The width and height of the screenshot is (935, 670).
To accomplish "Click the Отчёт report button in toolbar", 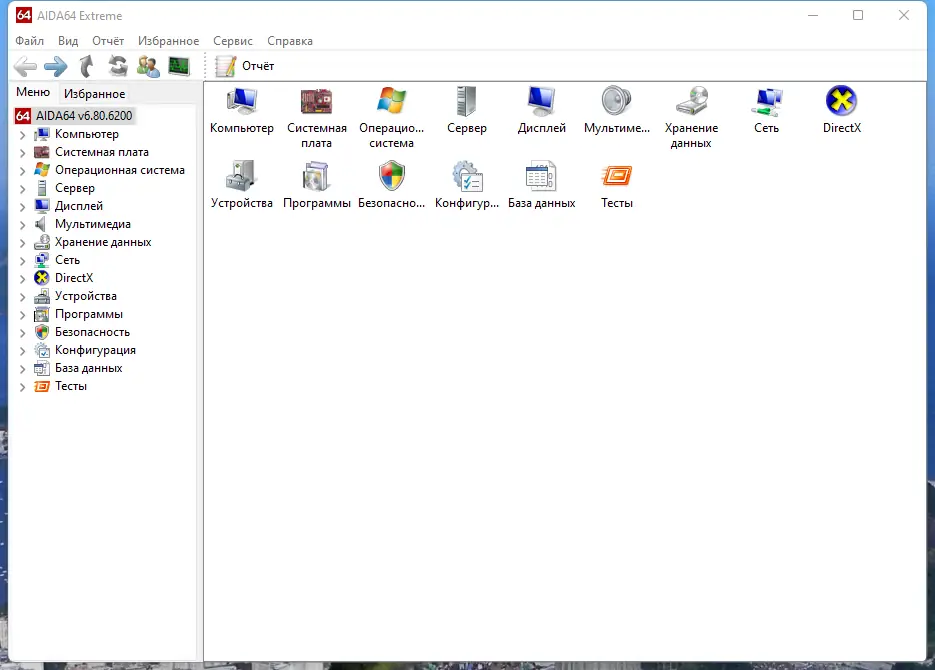I will point(244,66).
